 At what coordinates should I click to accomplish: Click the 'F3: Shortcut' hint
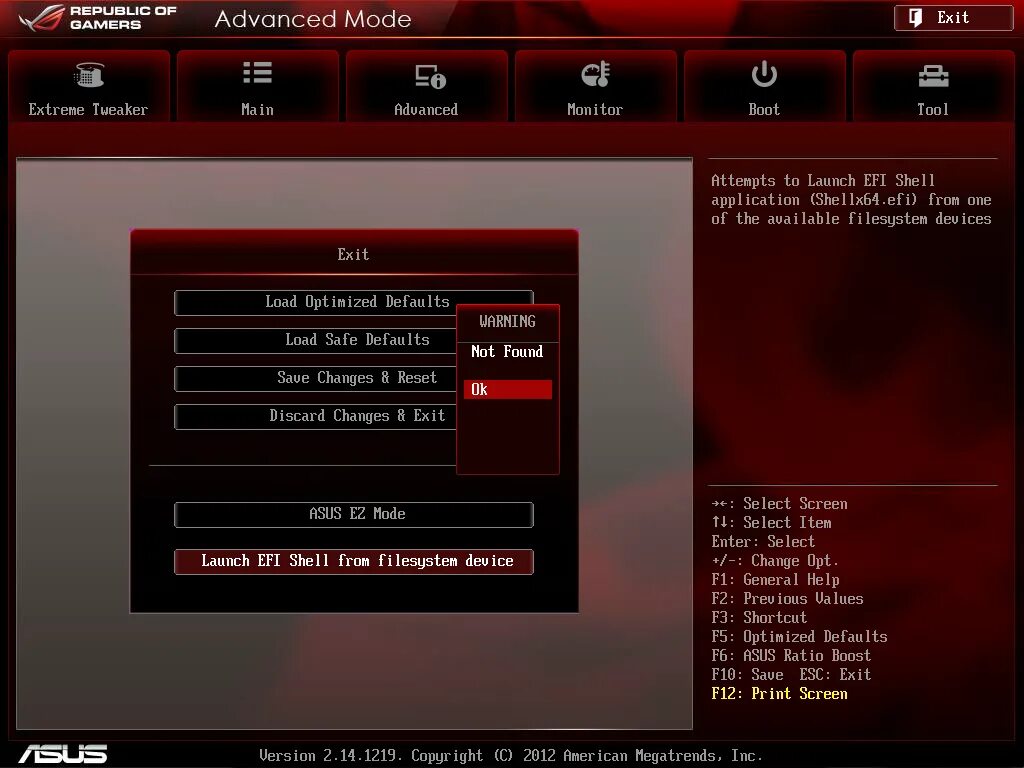coord(759,617)
